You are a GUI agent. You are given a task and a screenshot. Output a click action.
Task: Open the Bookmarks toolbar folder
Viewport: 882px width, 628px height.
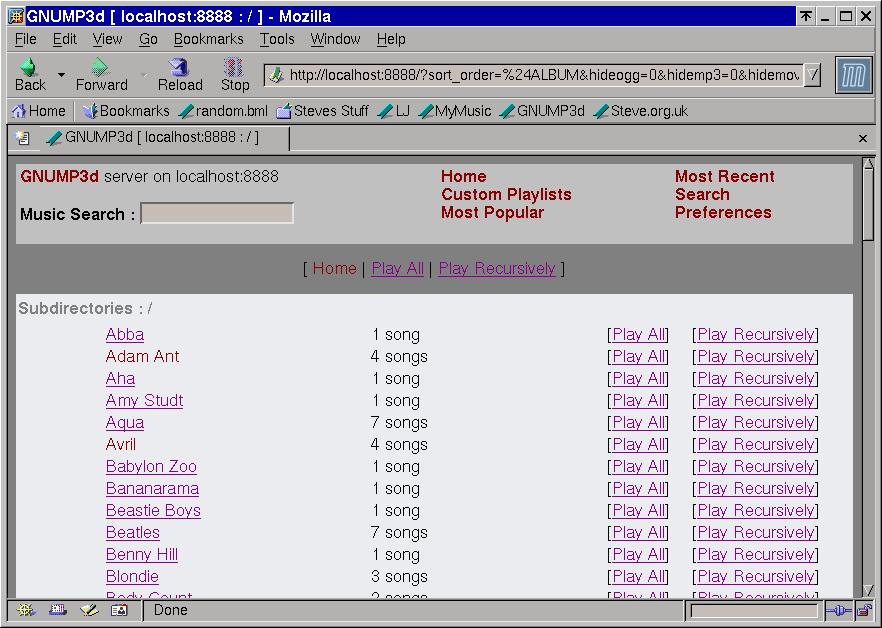point(126,111)
